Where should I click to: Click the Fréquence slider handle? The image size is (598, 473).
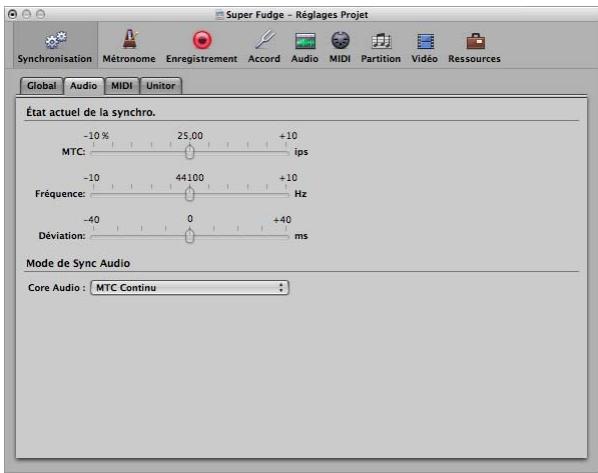(x=190, y=194)
